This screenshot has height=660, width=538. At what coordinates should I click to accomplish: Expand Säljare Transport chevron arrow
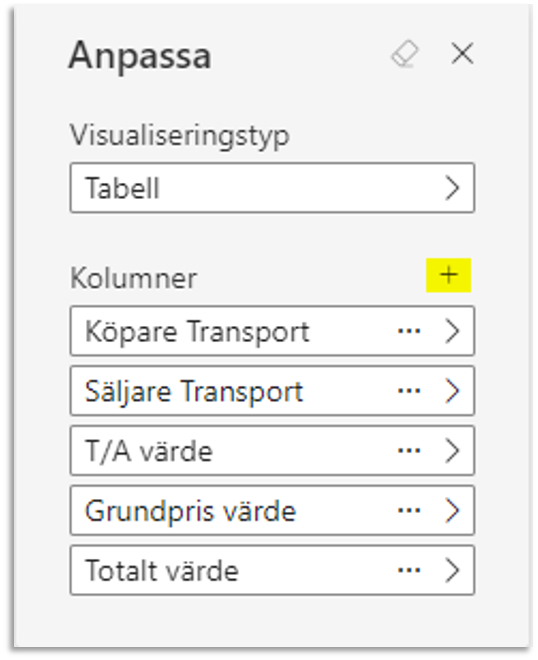click(x=452, y=391)
